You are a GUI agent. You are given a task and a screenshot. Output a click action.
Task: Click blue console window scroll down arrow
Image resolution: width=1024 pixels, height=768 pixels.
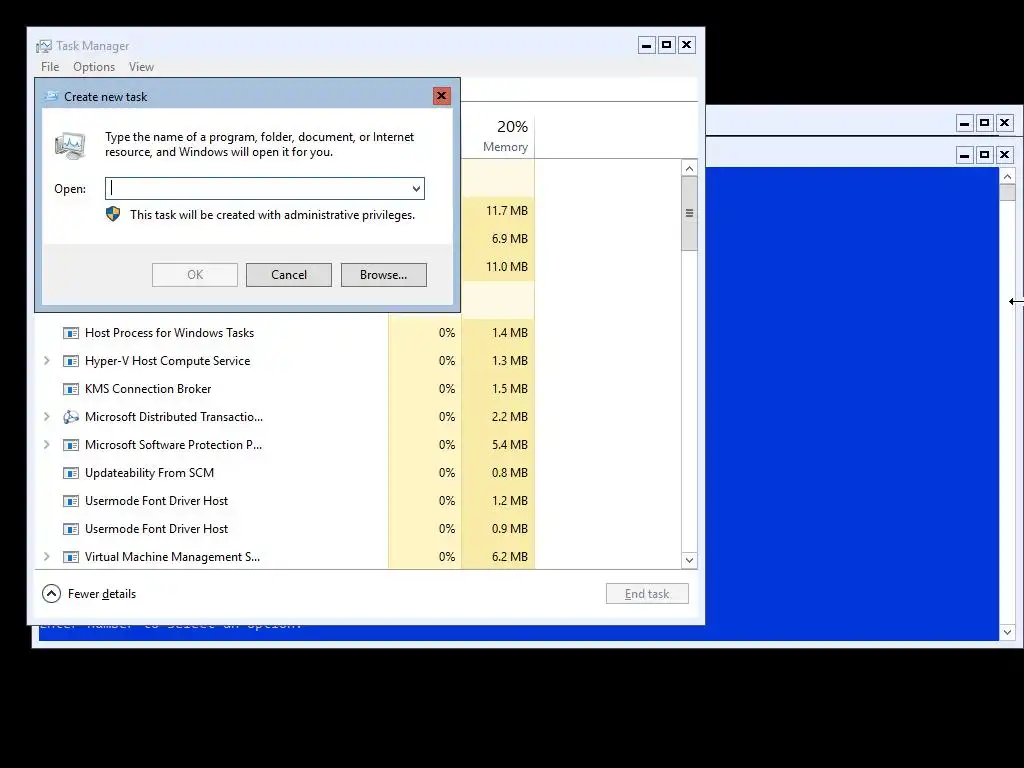pos(1007,632)
